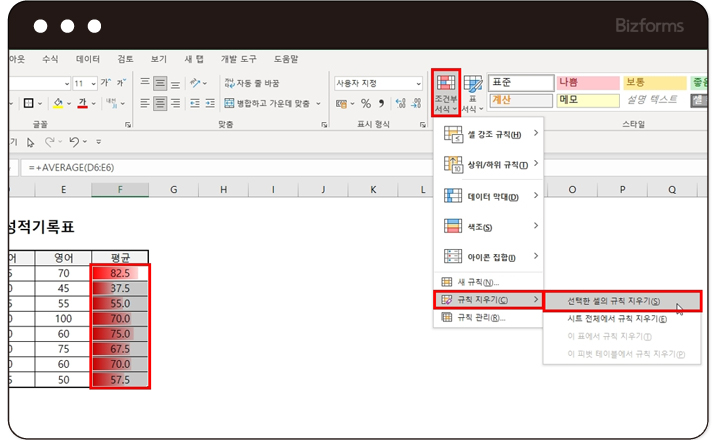Click the redo arrow in quick access
The width and height of the screenshot is (715, 440).
49,142
